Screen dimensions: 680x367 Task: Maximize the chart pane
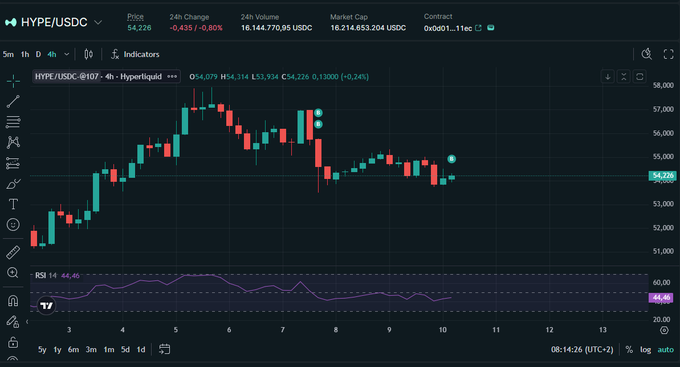pyautogui.click(x=640, y=77)
